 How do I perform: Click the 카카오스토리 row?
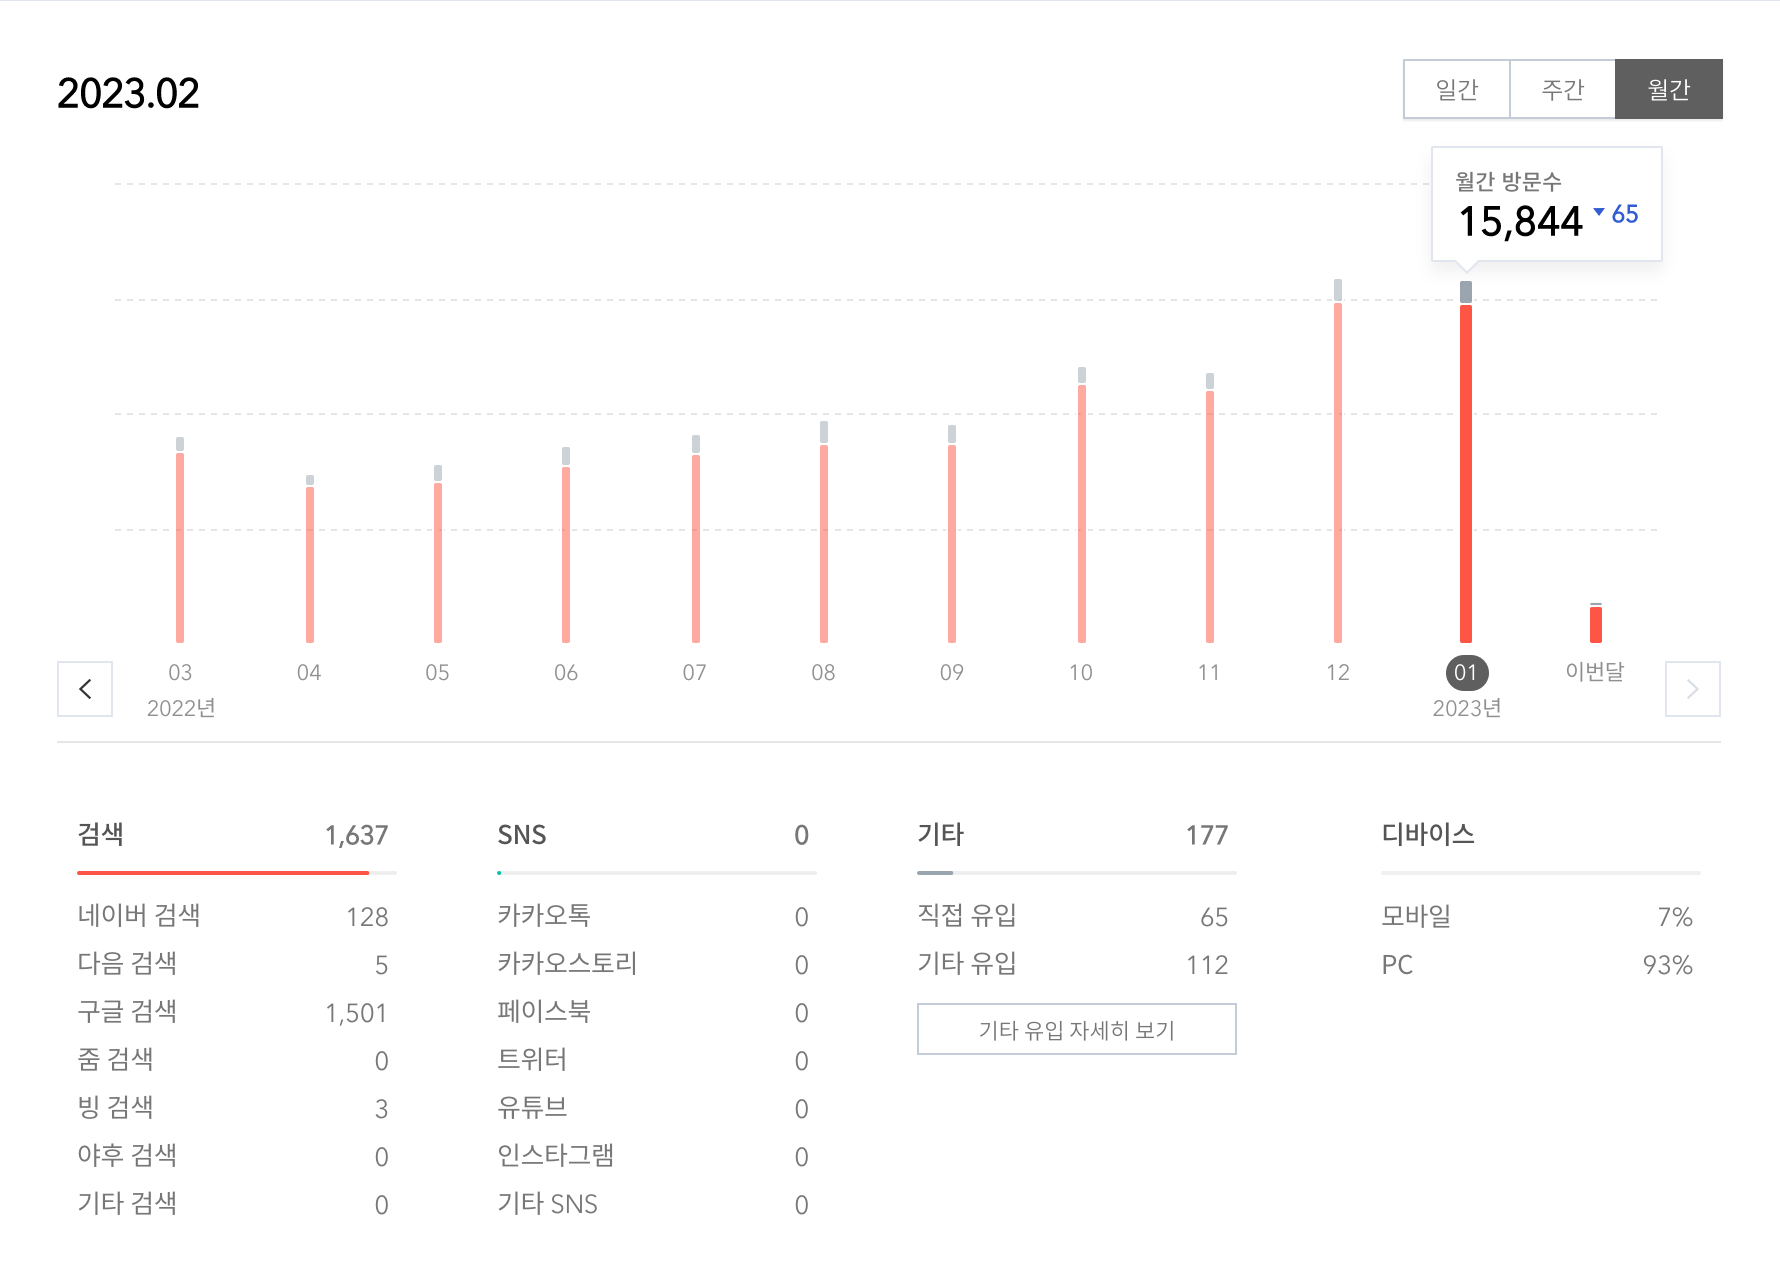tap(653, 964)
